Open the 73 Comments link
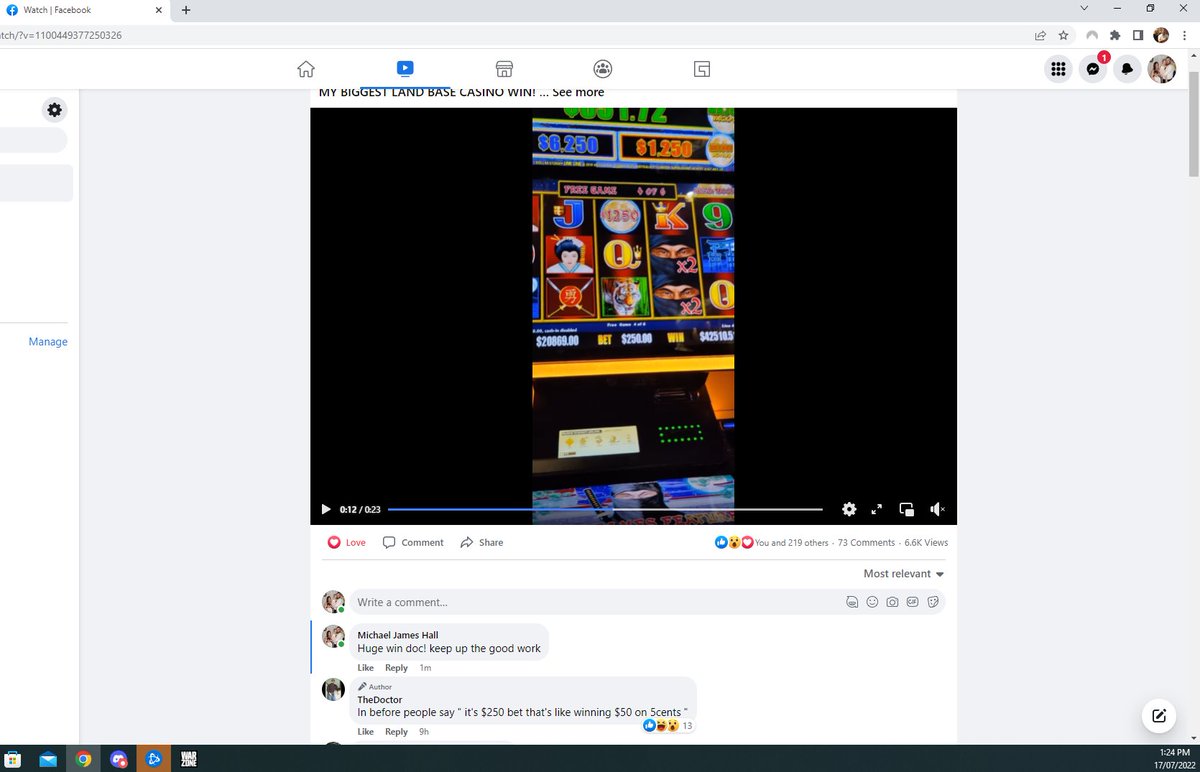Image resolution: width=1200 pixels, height=772 pixels. click(866, 543)
